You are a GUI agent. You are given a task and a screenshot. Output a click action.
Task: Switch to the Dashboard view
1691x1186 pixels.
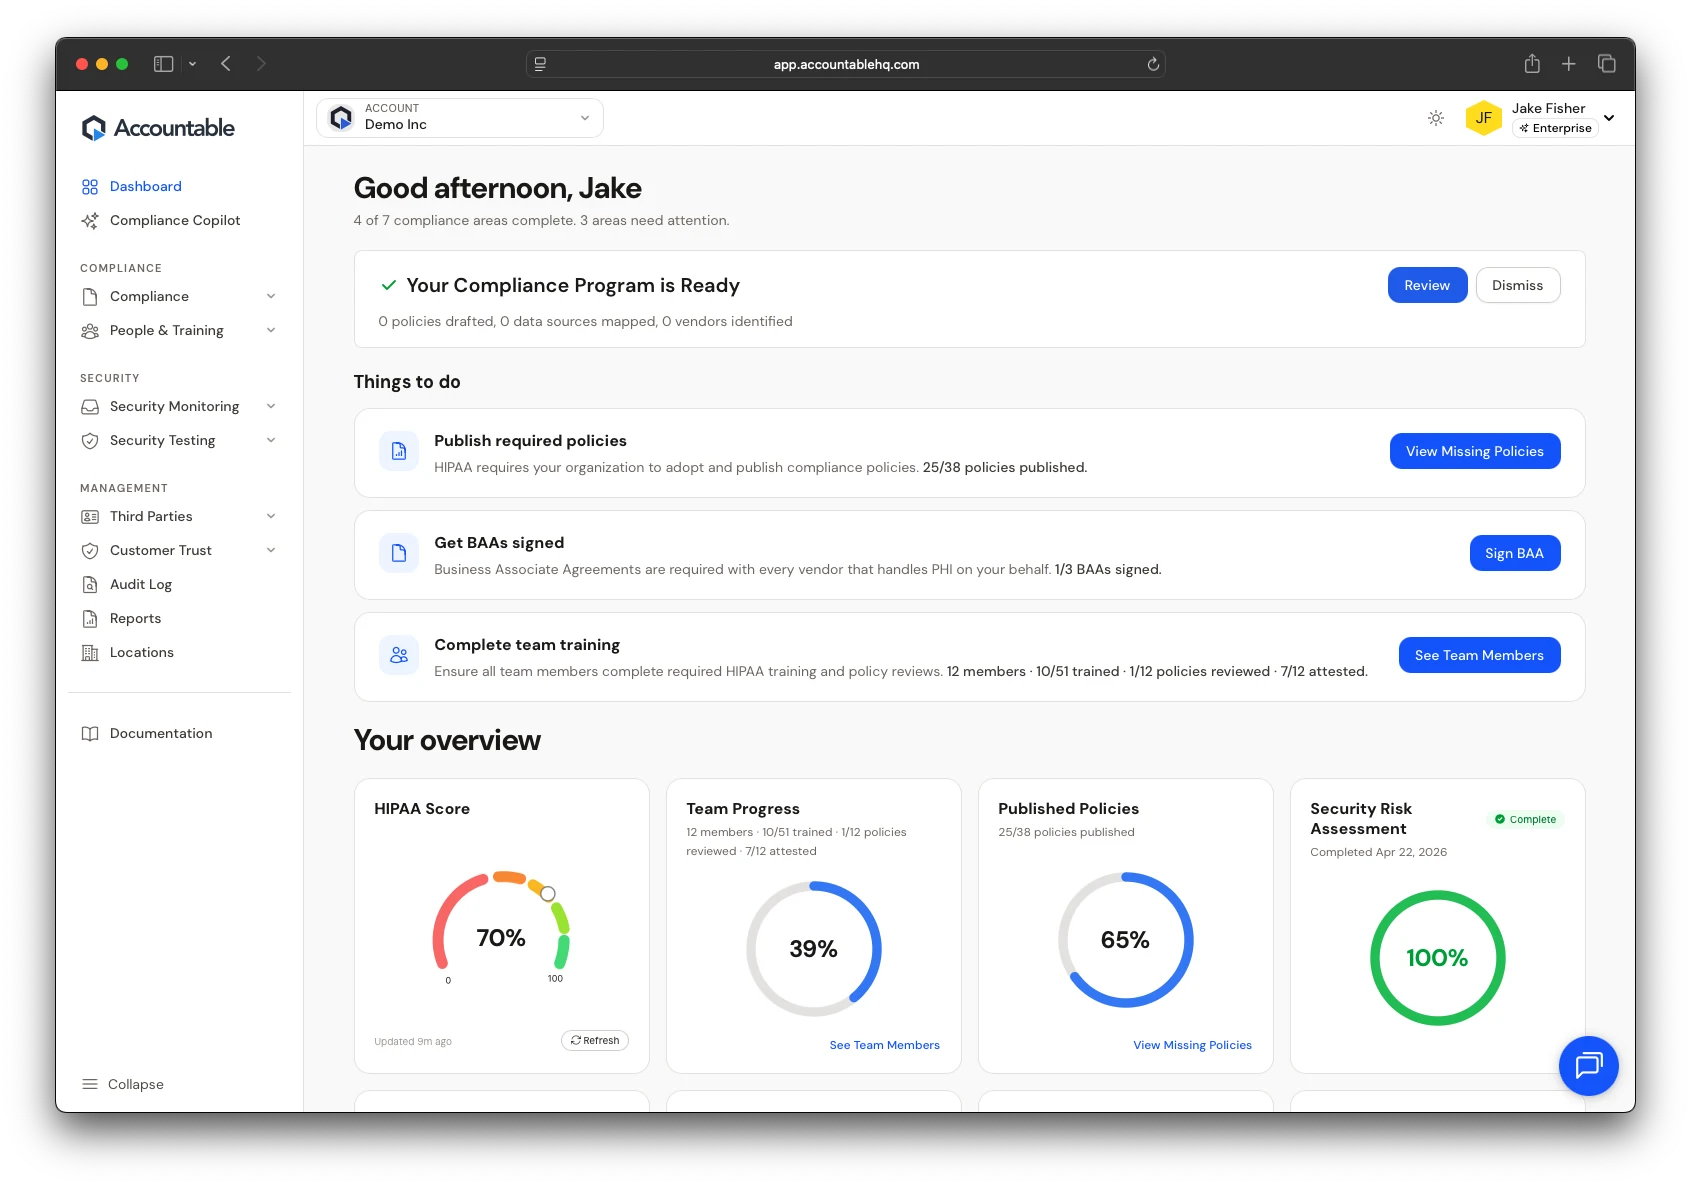pyautogui.click(x=145, y=186)
